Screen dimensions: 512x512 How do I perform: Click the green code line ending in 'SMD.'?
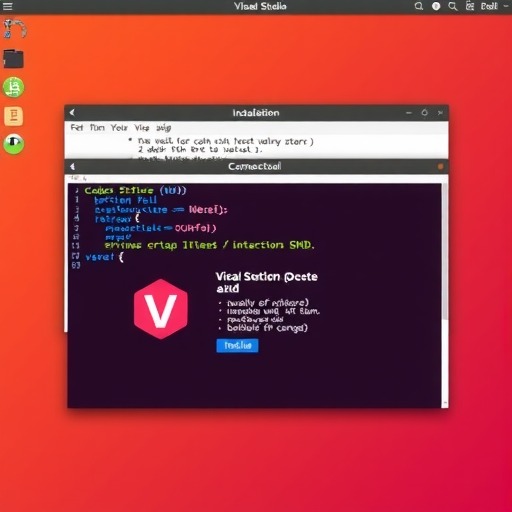point(209,245)
